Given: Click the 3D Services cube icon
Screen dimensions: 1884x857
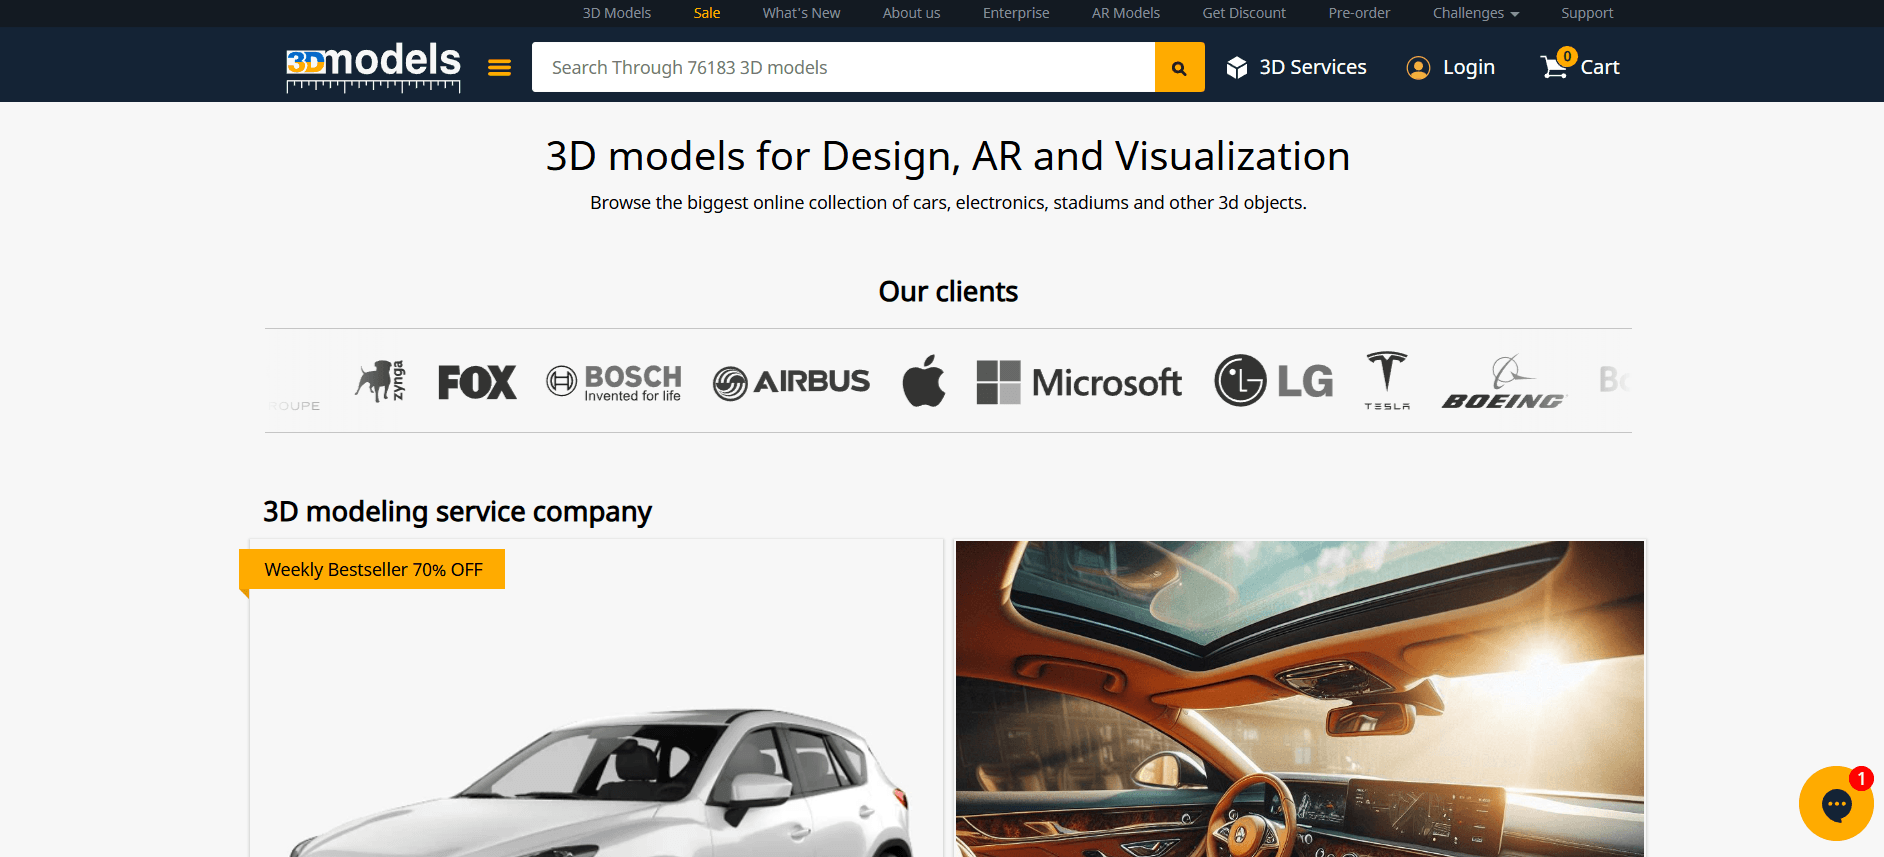Looking at the screenshot, I should [1237, 67].
